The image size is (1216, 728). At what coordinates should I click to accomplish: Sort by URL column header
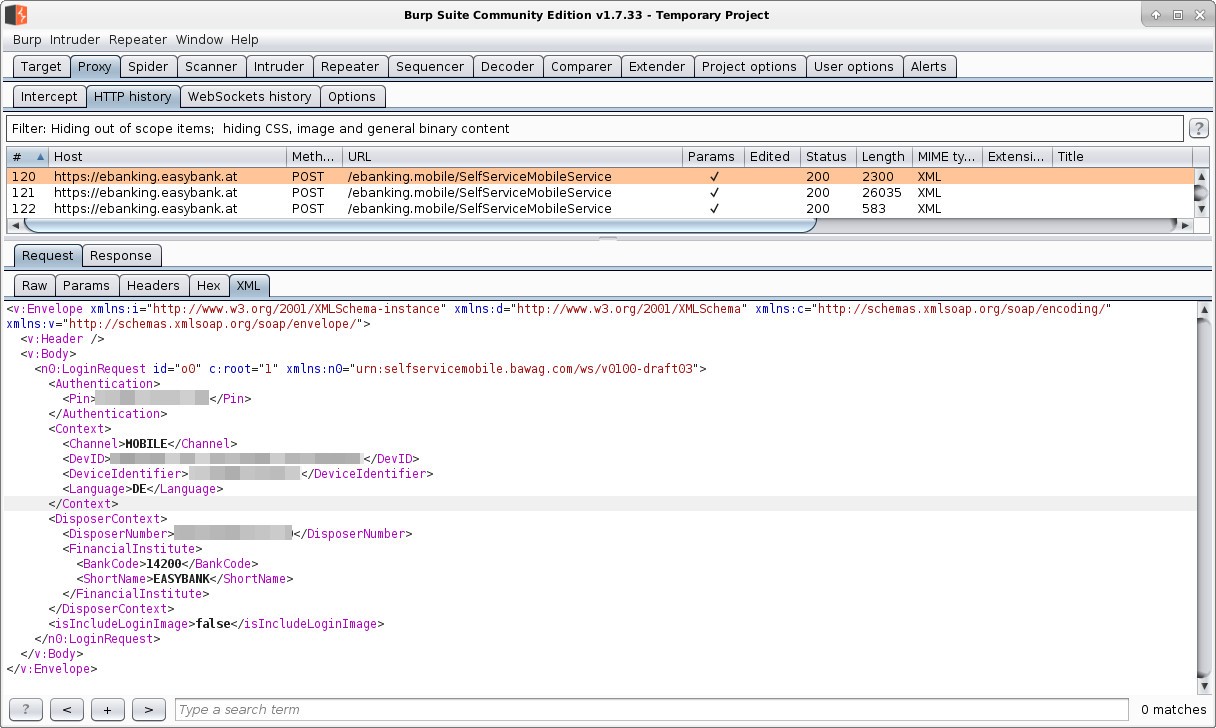(512, 157)
